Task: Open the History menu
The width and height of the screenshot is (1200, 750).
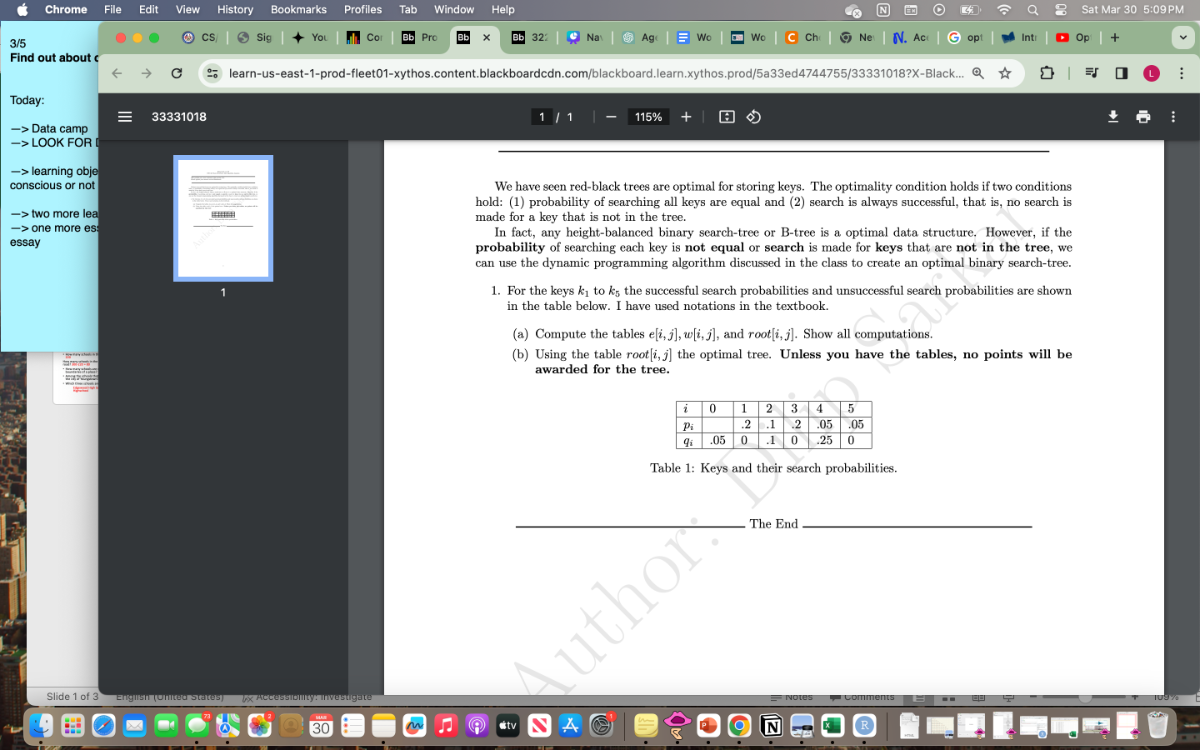Action: [x=234, y=9]
